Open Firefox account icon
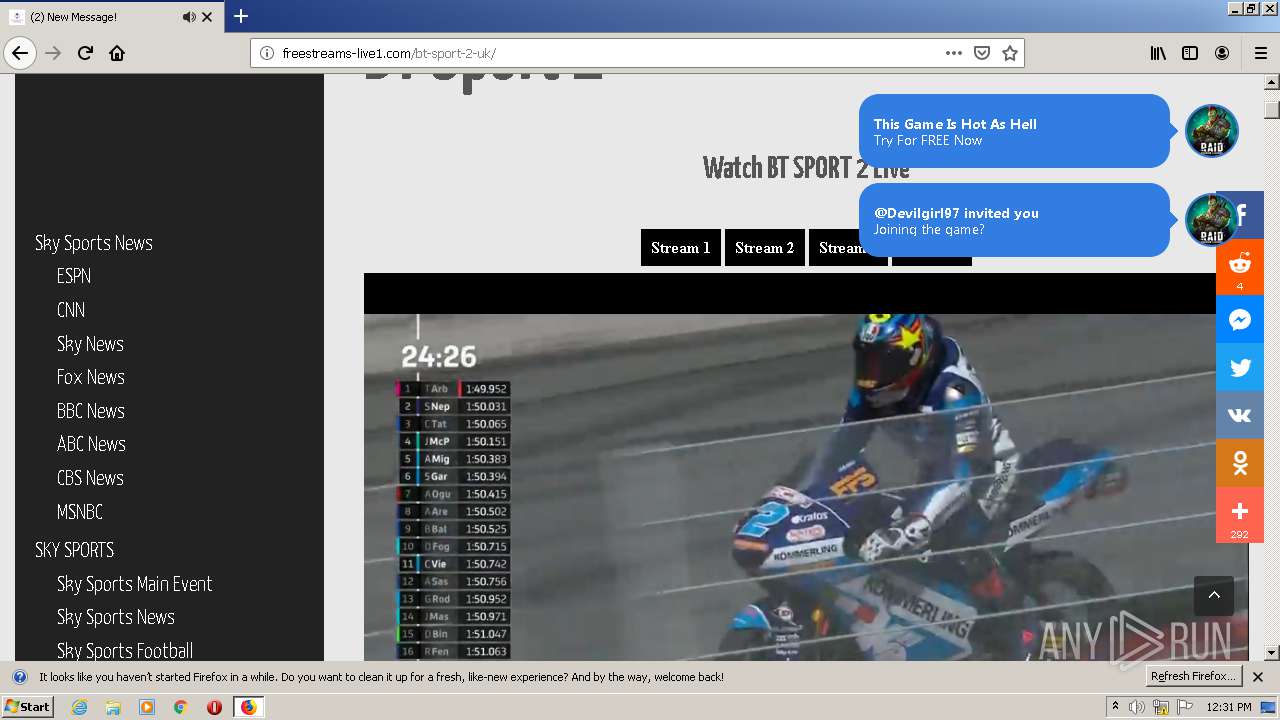Image resolution: width=1280 pixels, height=720 pixels. 1222,53
